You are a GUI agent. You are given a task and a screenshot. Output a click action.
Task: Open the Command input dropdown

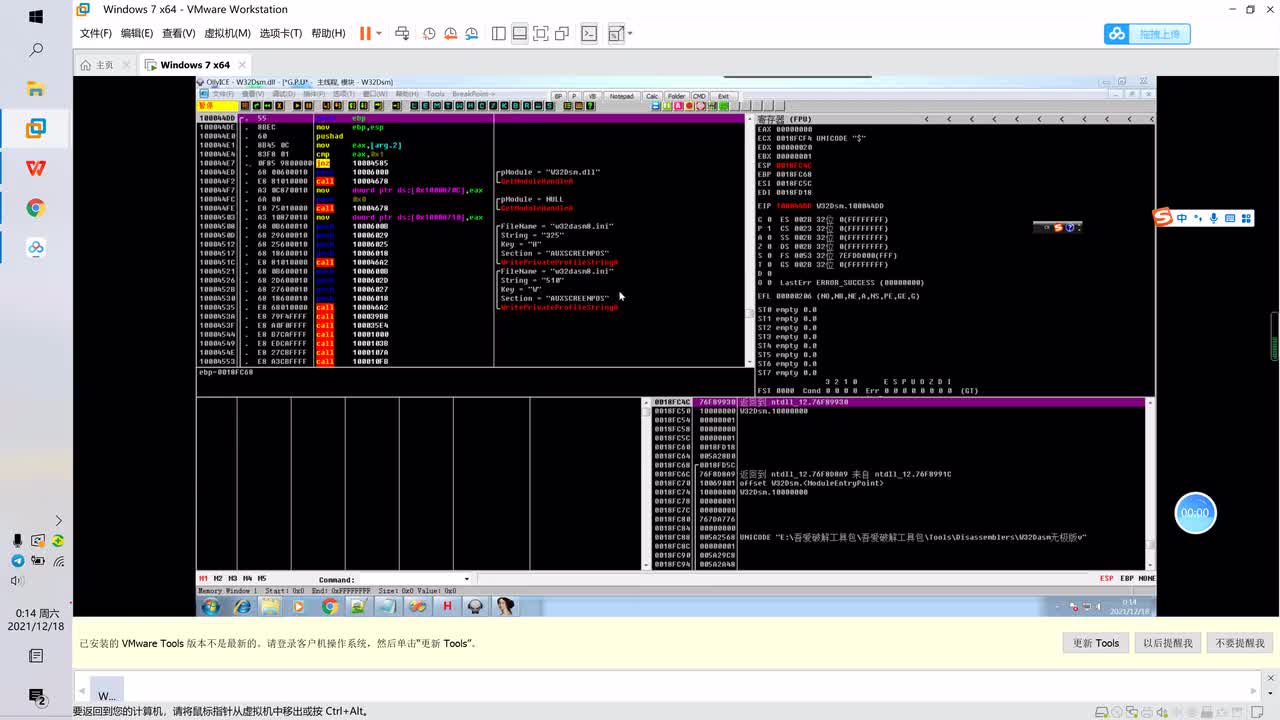point(466,579)
